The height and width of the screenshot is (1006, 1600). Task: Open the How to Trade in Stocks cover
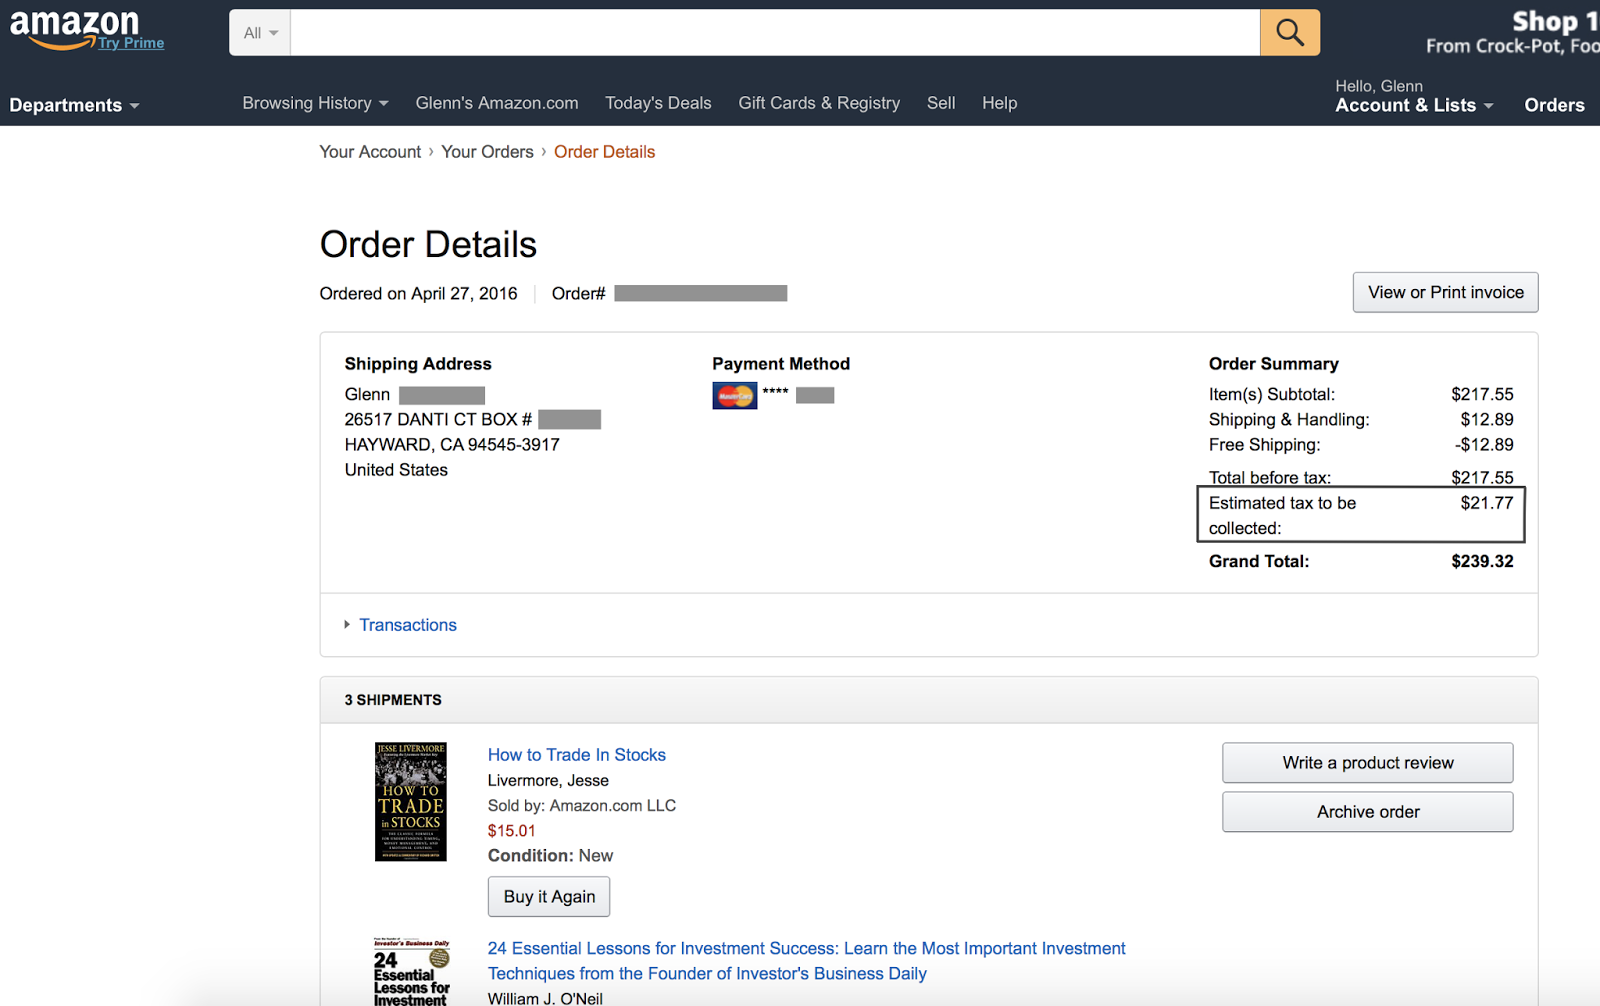(x=411, y=802)
